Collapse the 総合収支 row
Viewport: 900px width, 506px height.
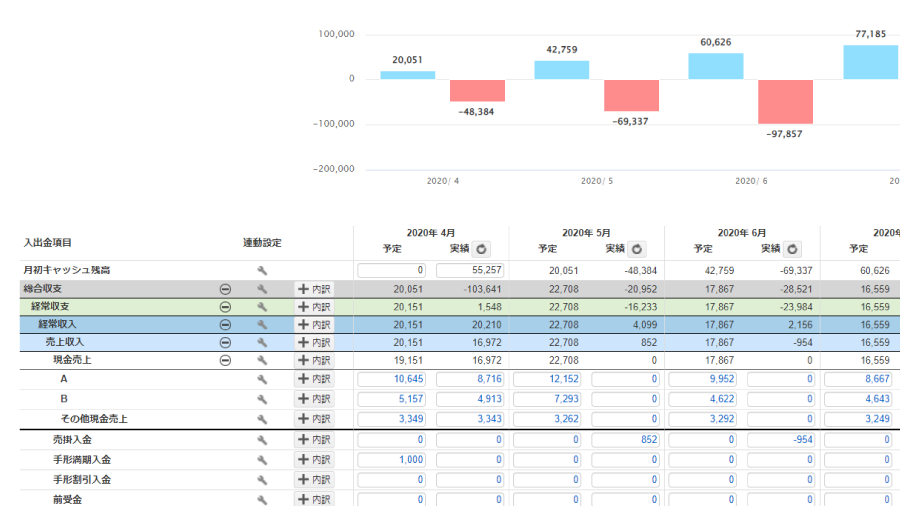[225, 289]
